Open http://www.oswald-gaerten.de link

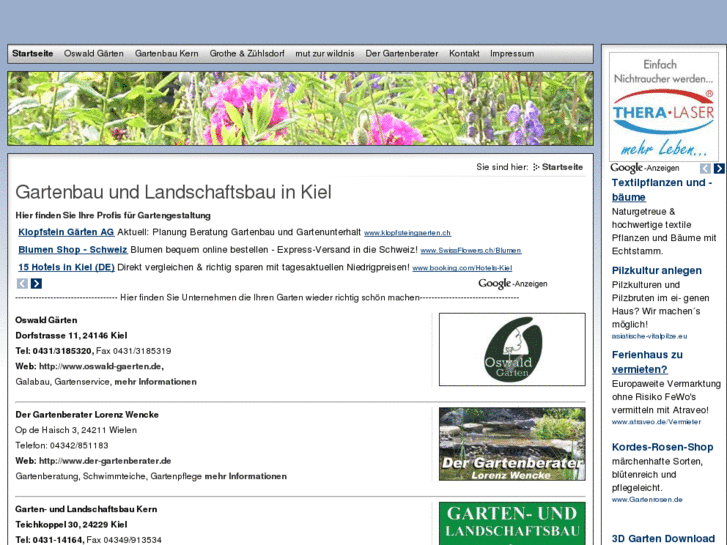tap(101, 366)
